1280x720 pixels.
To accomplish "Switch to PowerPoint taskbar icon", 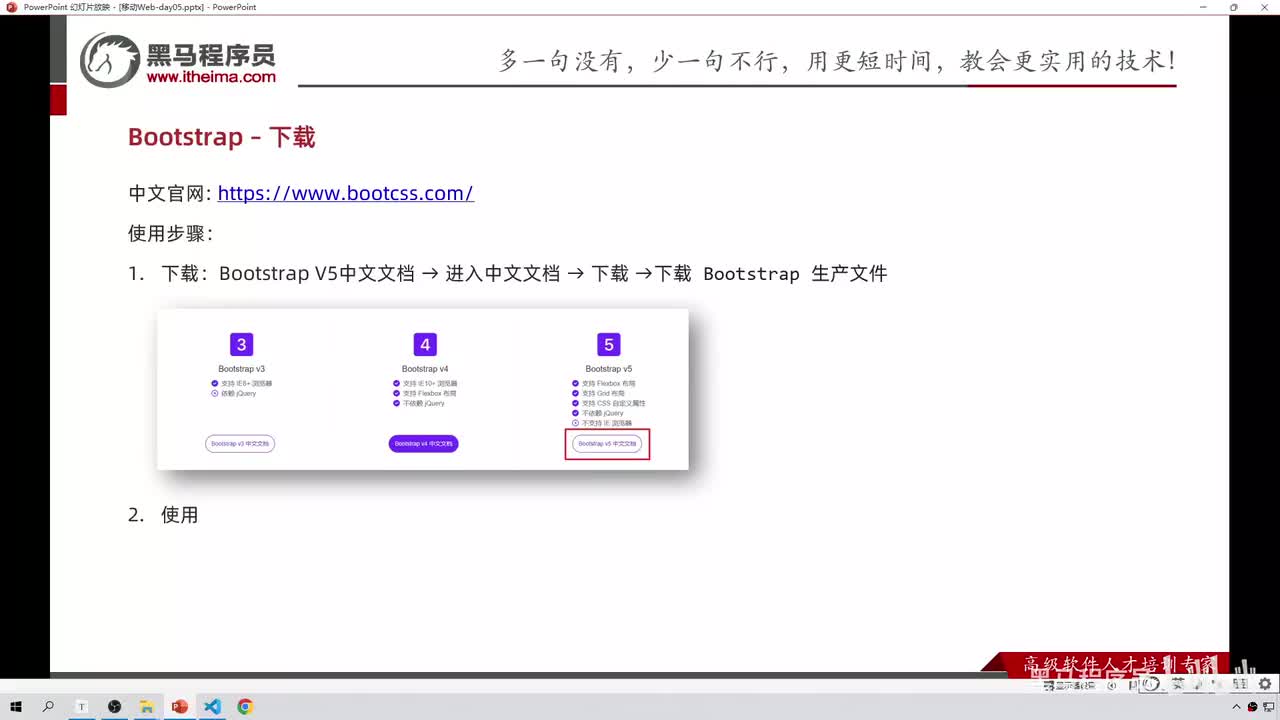I will pos(179,706).
